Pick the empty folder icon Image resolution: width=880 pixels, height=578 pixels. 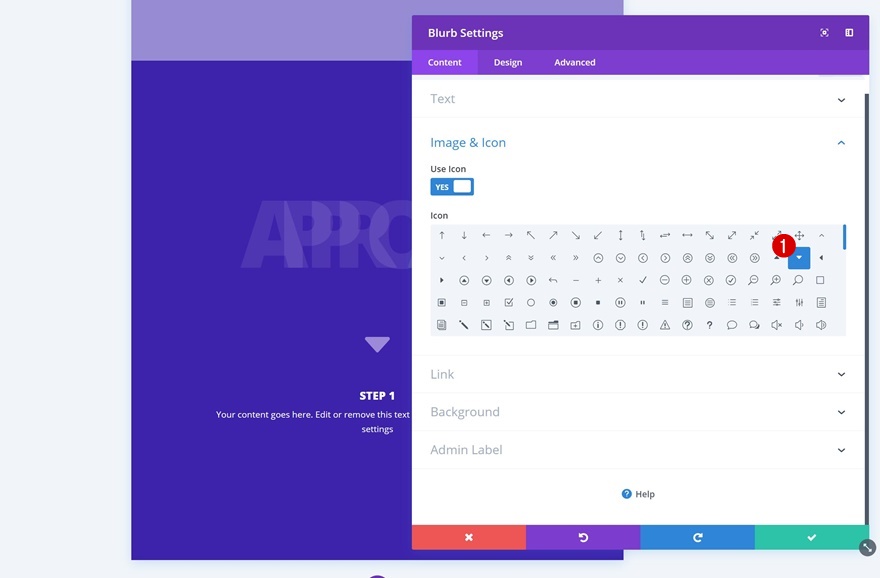click(x=531, y=325)
